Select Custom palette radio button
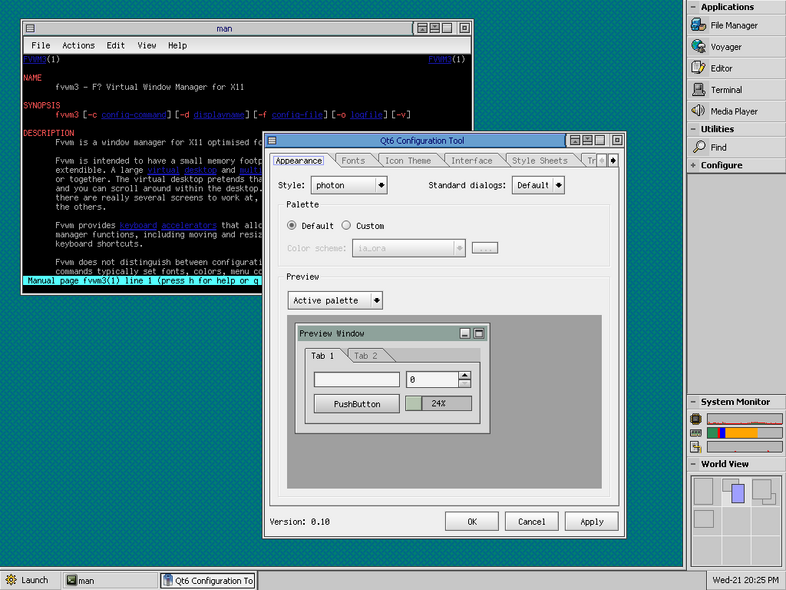786x590 pixels. tap(346, 226)
